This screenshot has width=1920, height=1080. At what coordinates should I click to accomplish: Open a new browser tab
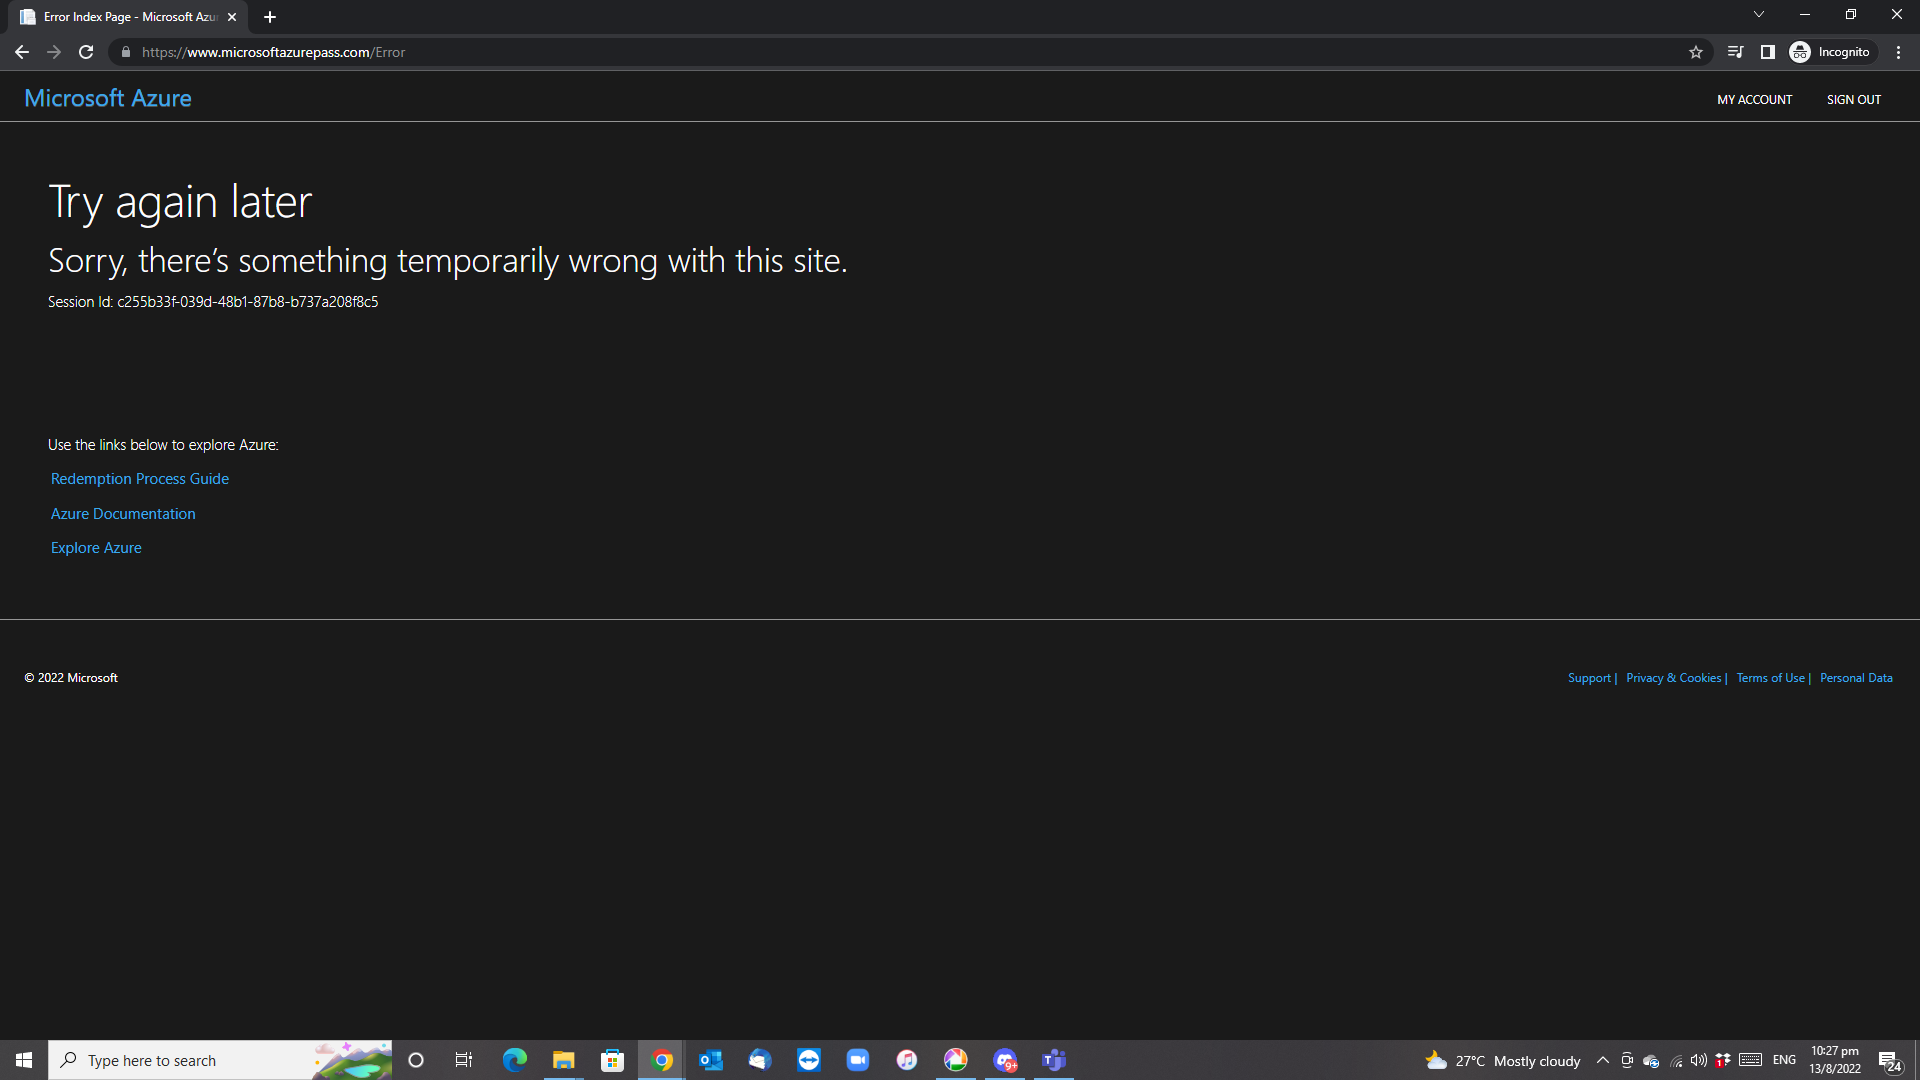pos(270,17)
